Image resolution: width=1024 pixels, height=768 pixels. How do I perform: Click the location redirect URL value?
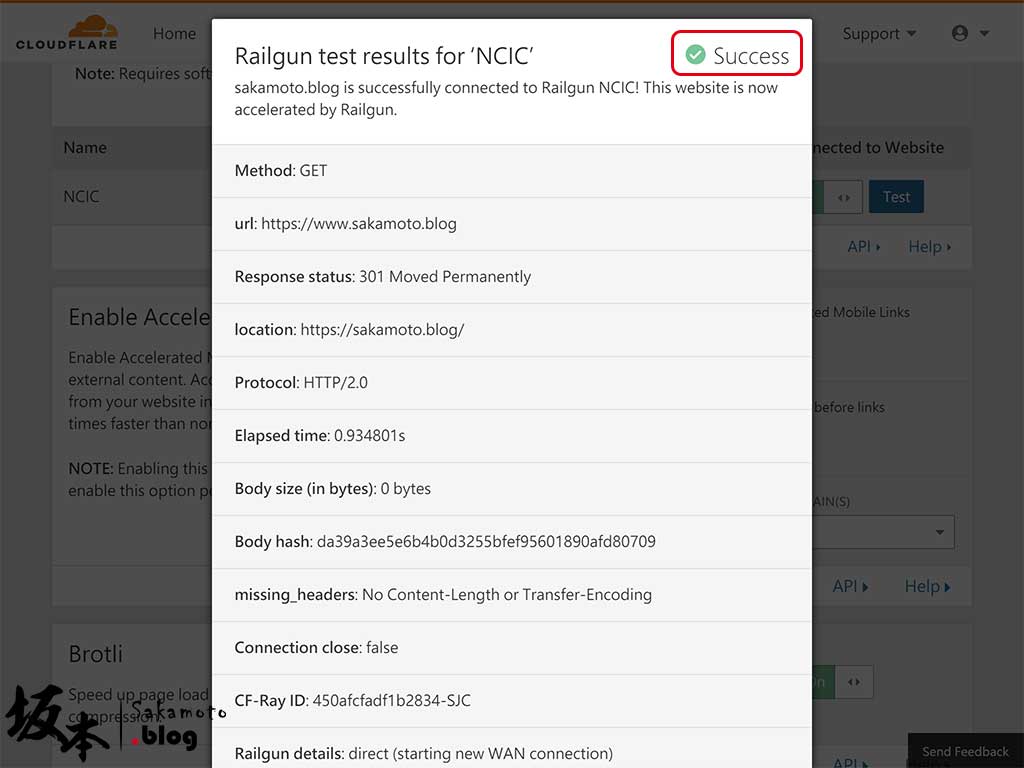point(382,330)
